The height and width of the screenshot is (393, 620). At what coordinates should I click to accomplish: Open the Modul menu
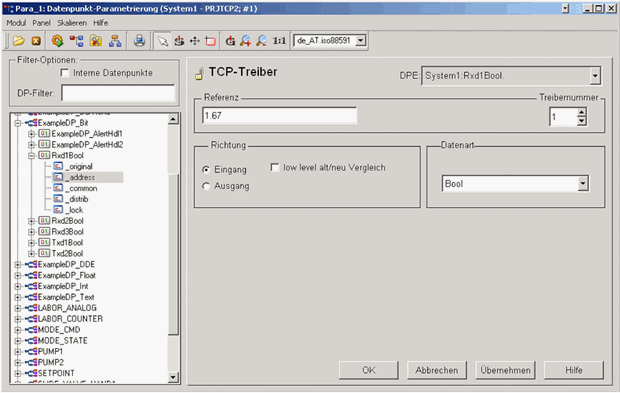pyautogui.click(x=16, y=23)
